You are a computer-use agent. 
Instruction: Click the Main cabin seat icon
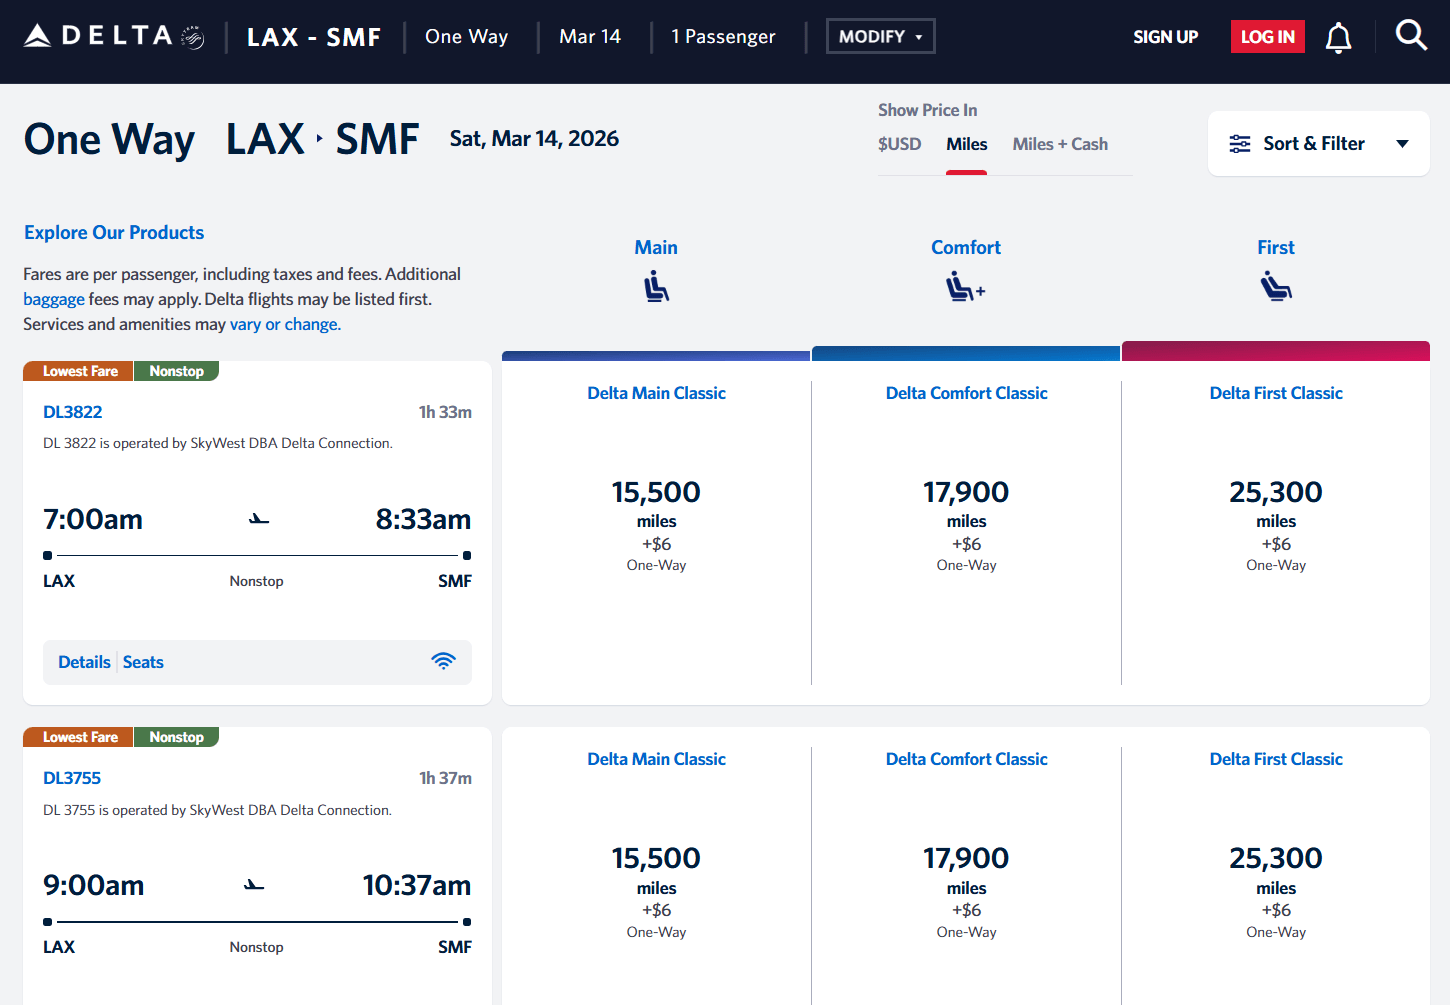click(x=656, y=288)
